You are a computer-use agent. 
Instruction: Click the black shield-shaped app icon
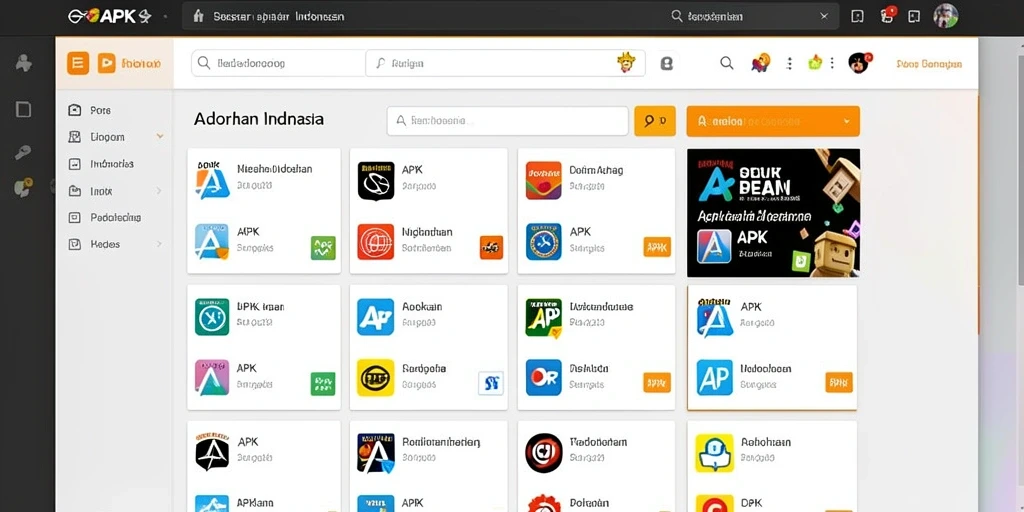tap(376, 181)
